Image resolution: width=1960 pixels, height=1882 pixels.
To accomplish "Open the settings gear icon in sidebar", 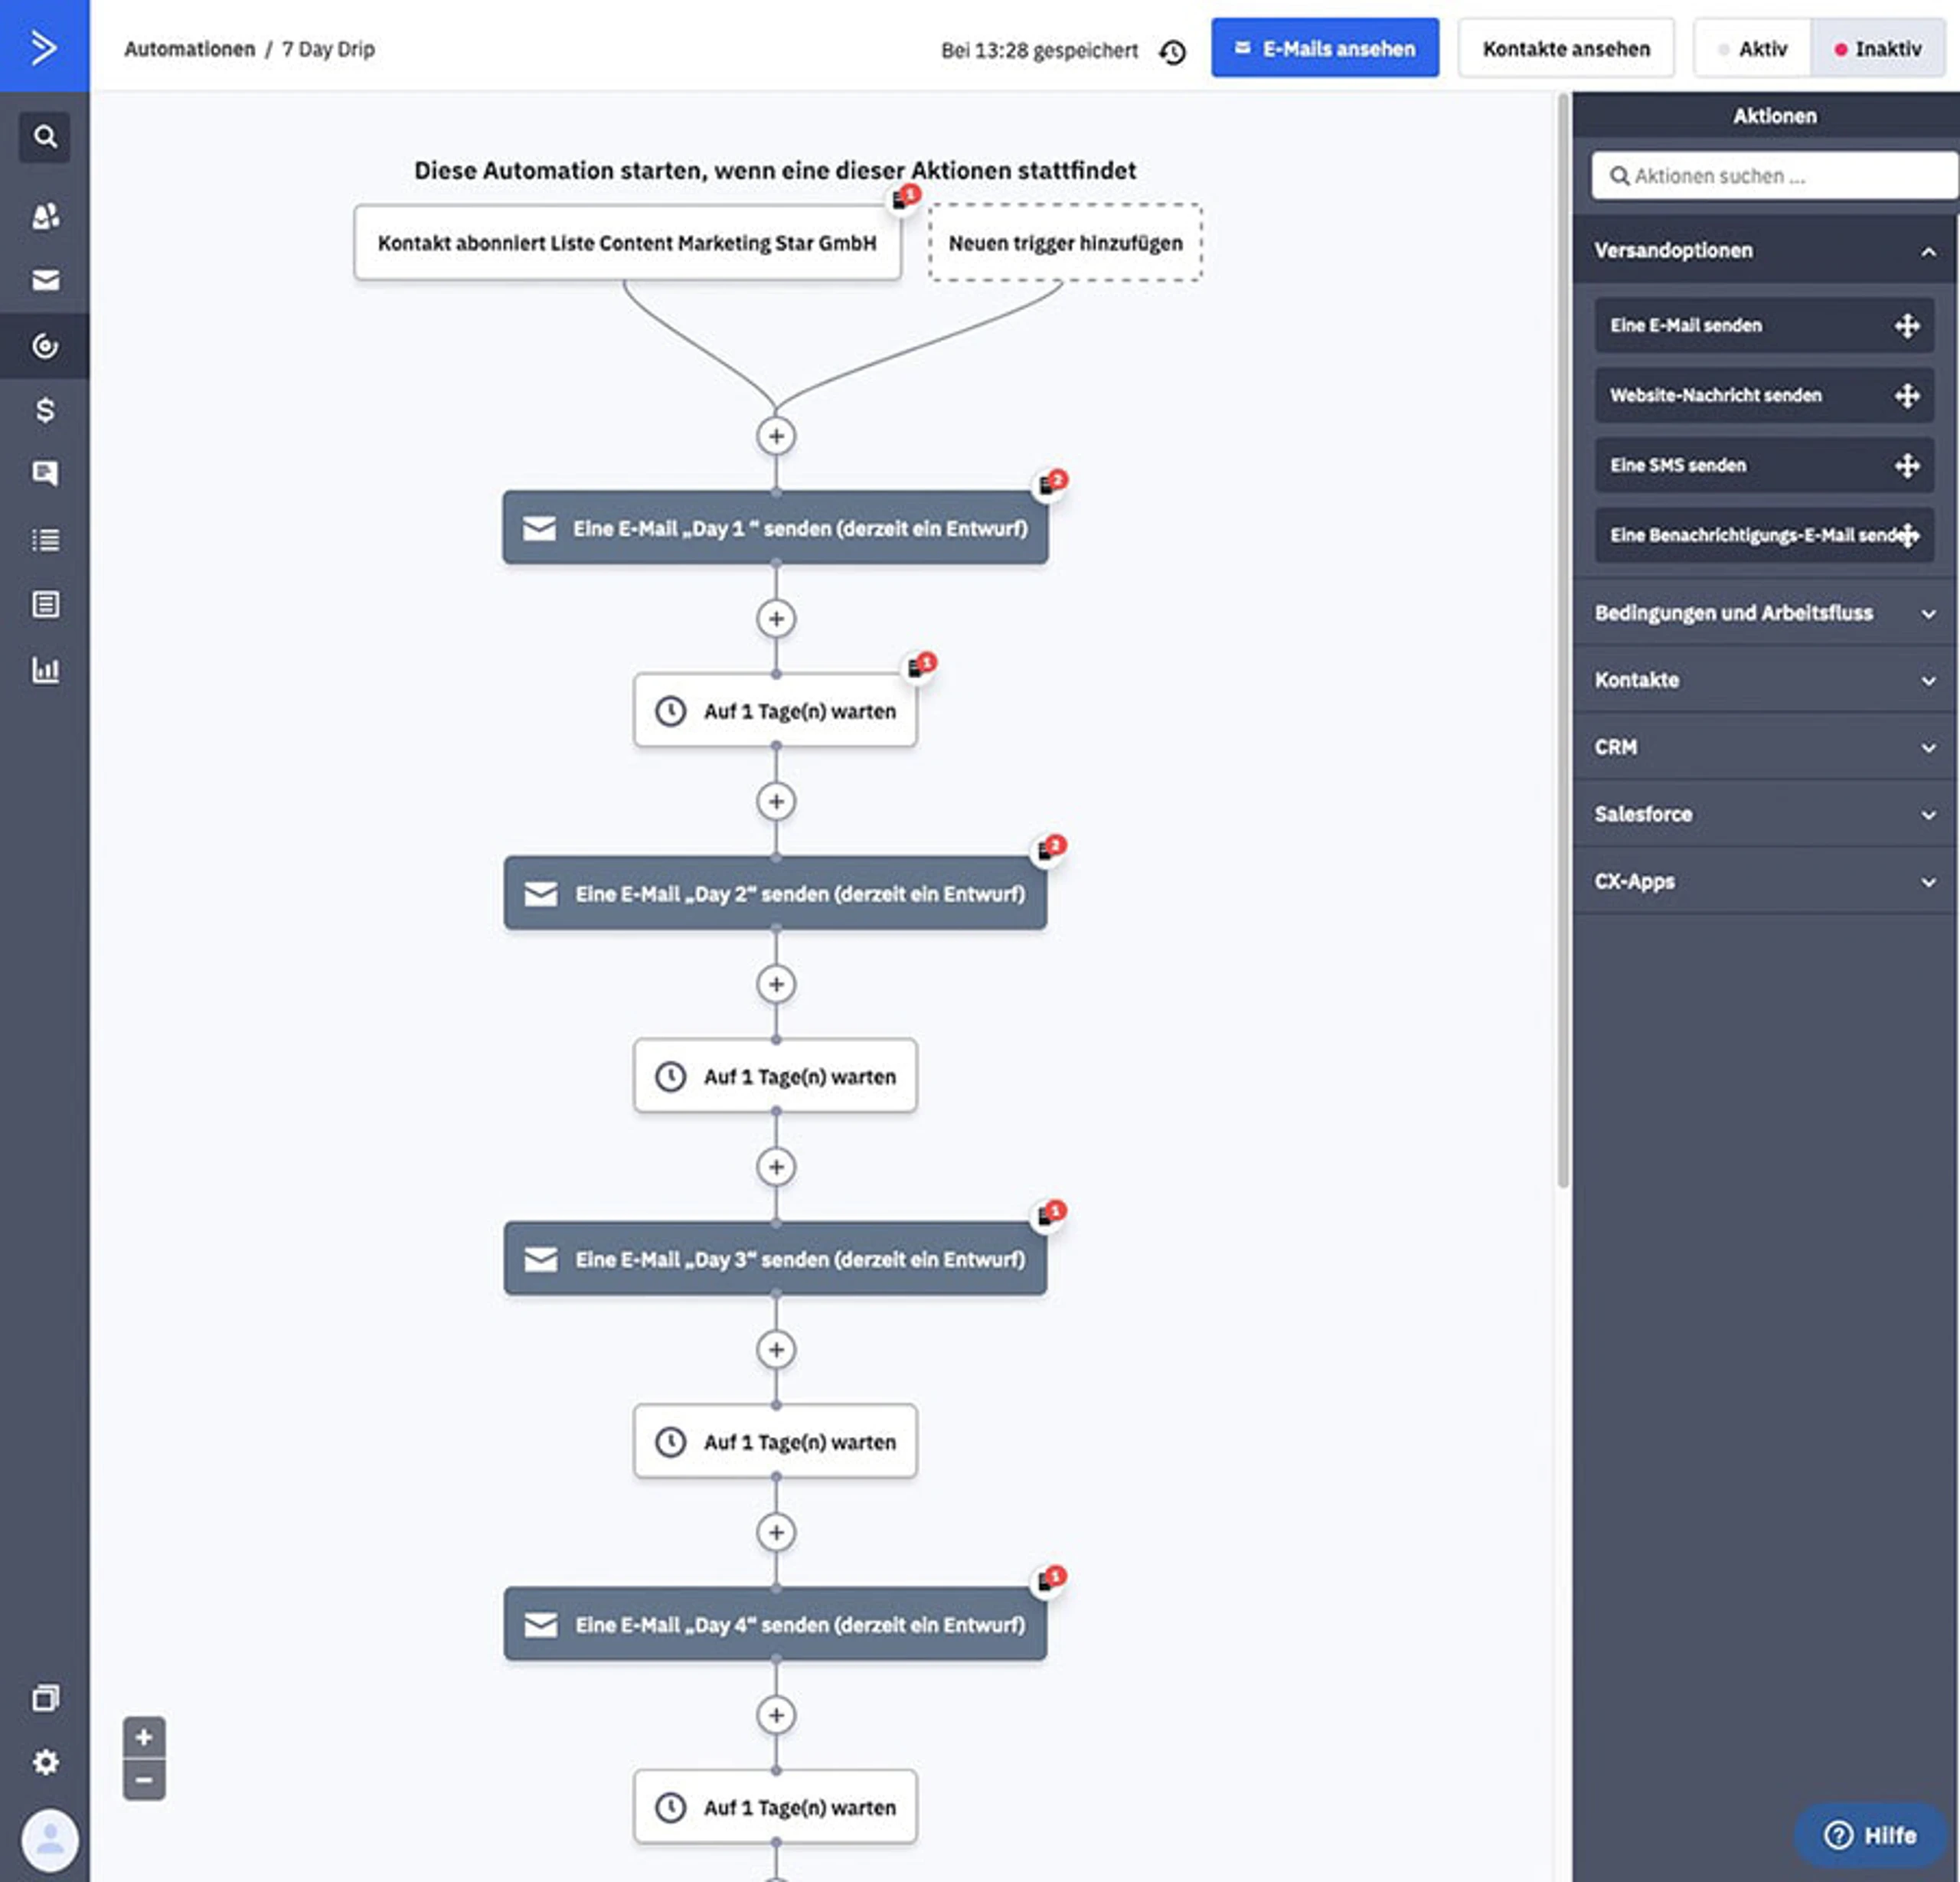I will click(45, 1761).
